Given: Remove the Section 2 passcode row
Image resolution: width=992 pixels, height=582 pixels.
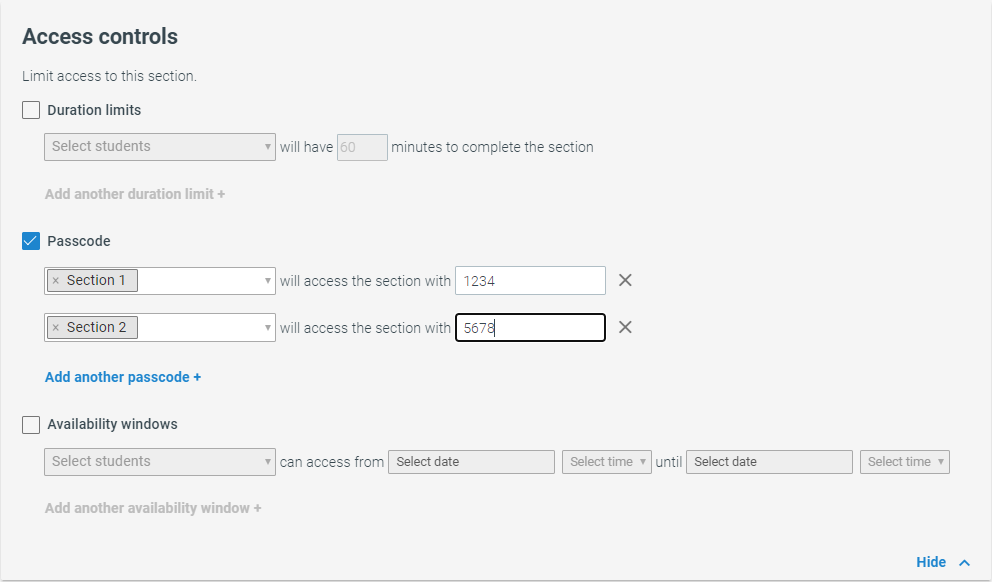Looking at the screenshot, I should [x=625, y=327].
